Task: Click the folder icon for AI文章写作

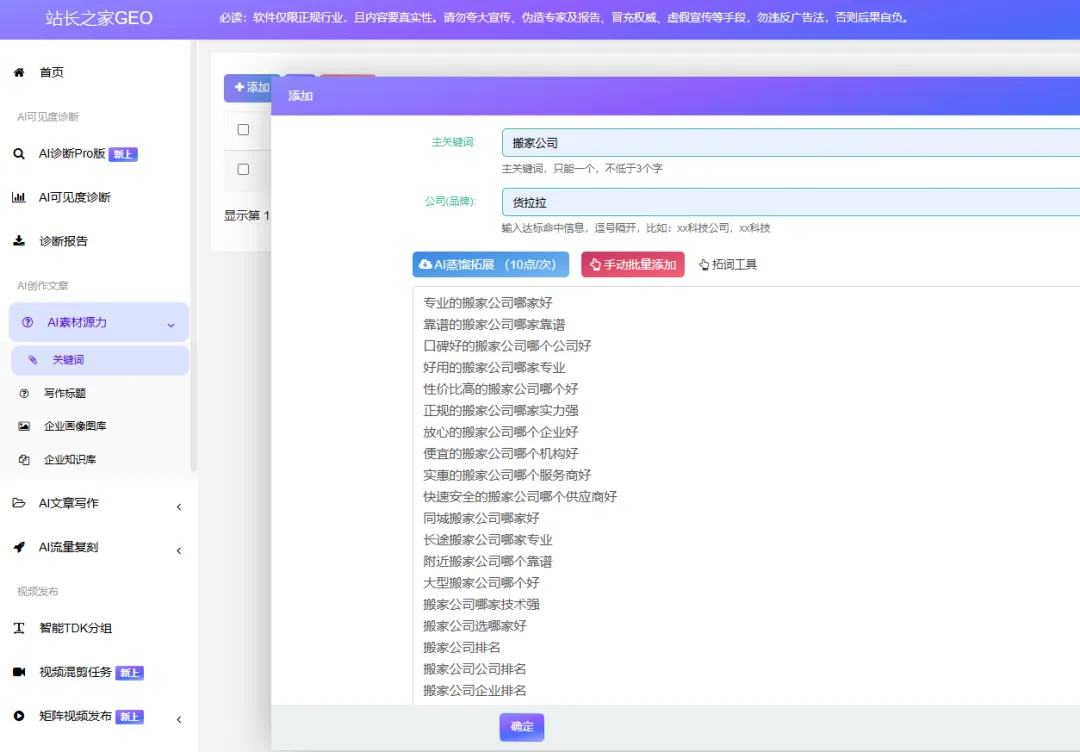Action: (x=19, y=503)
